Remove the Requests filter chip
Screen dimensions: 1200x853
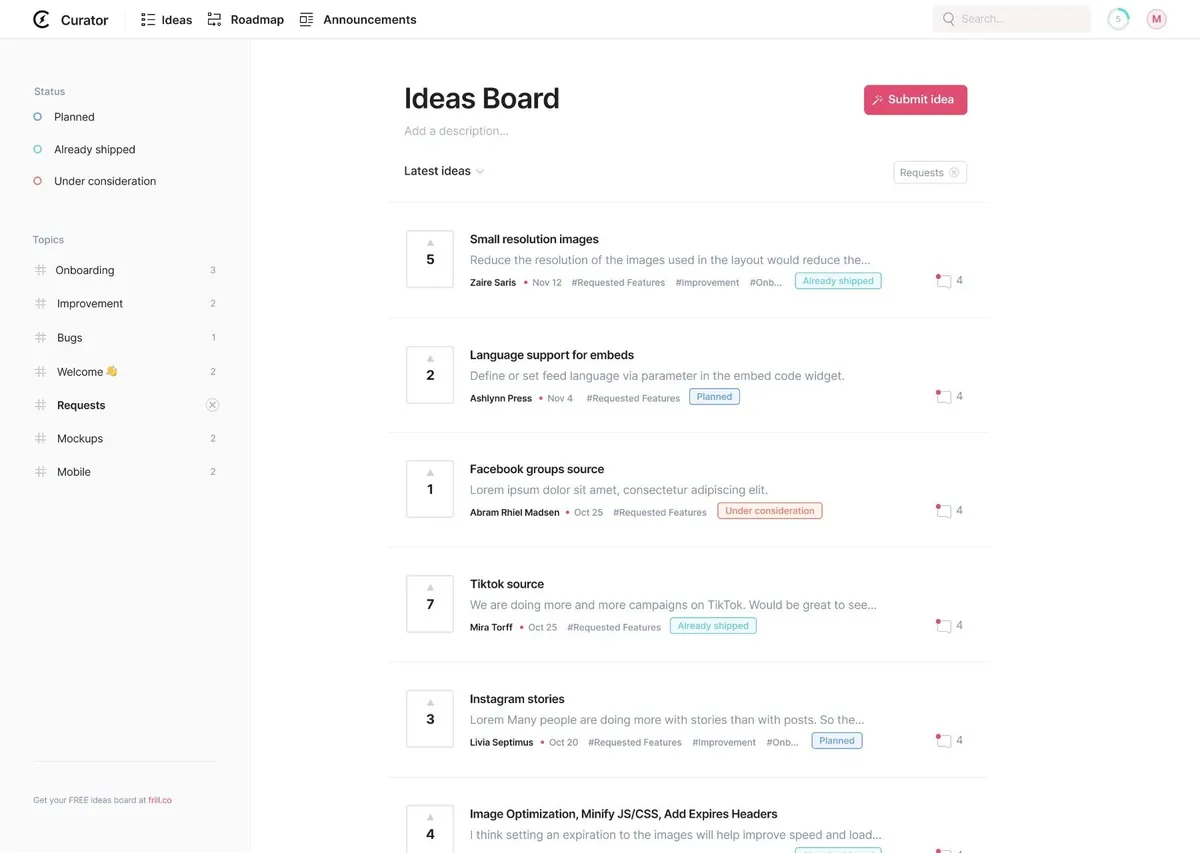954,172
